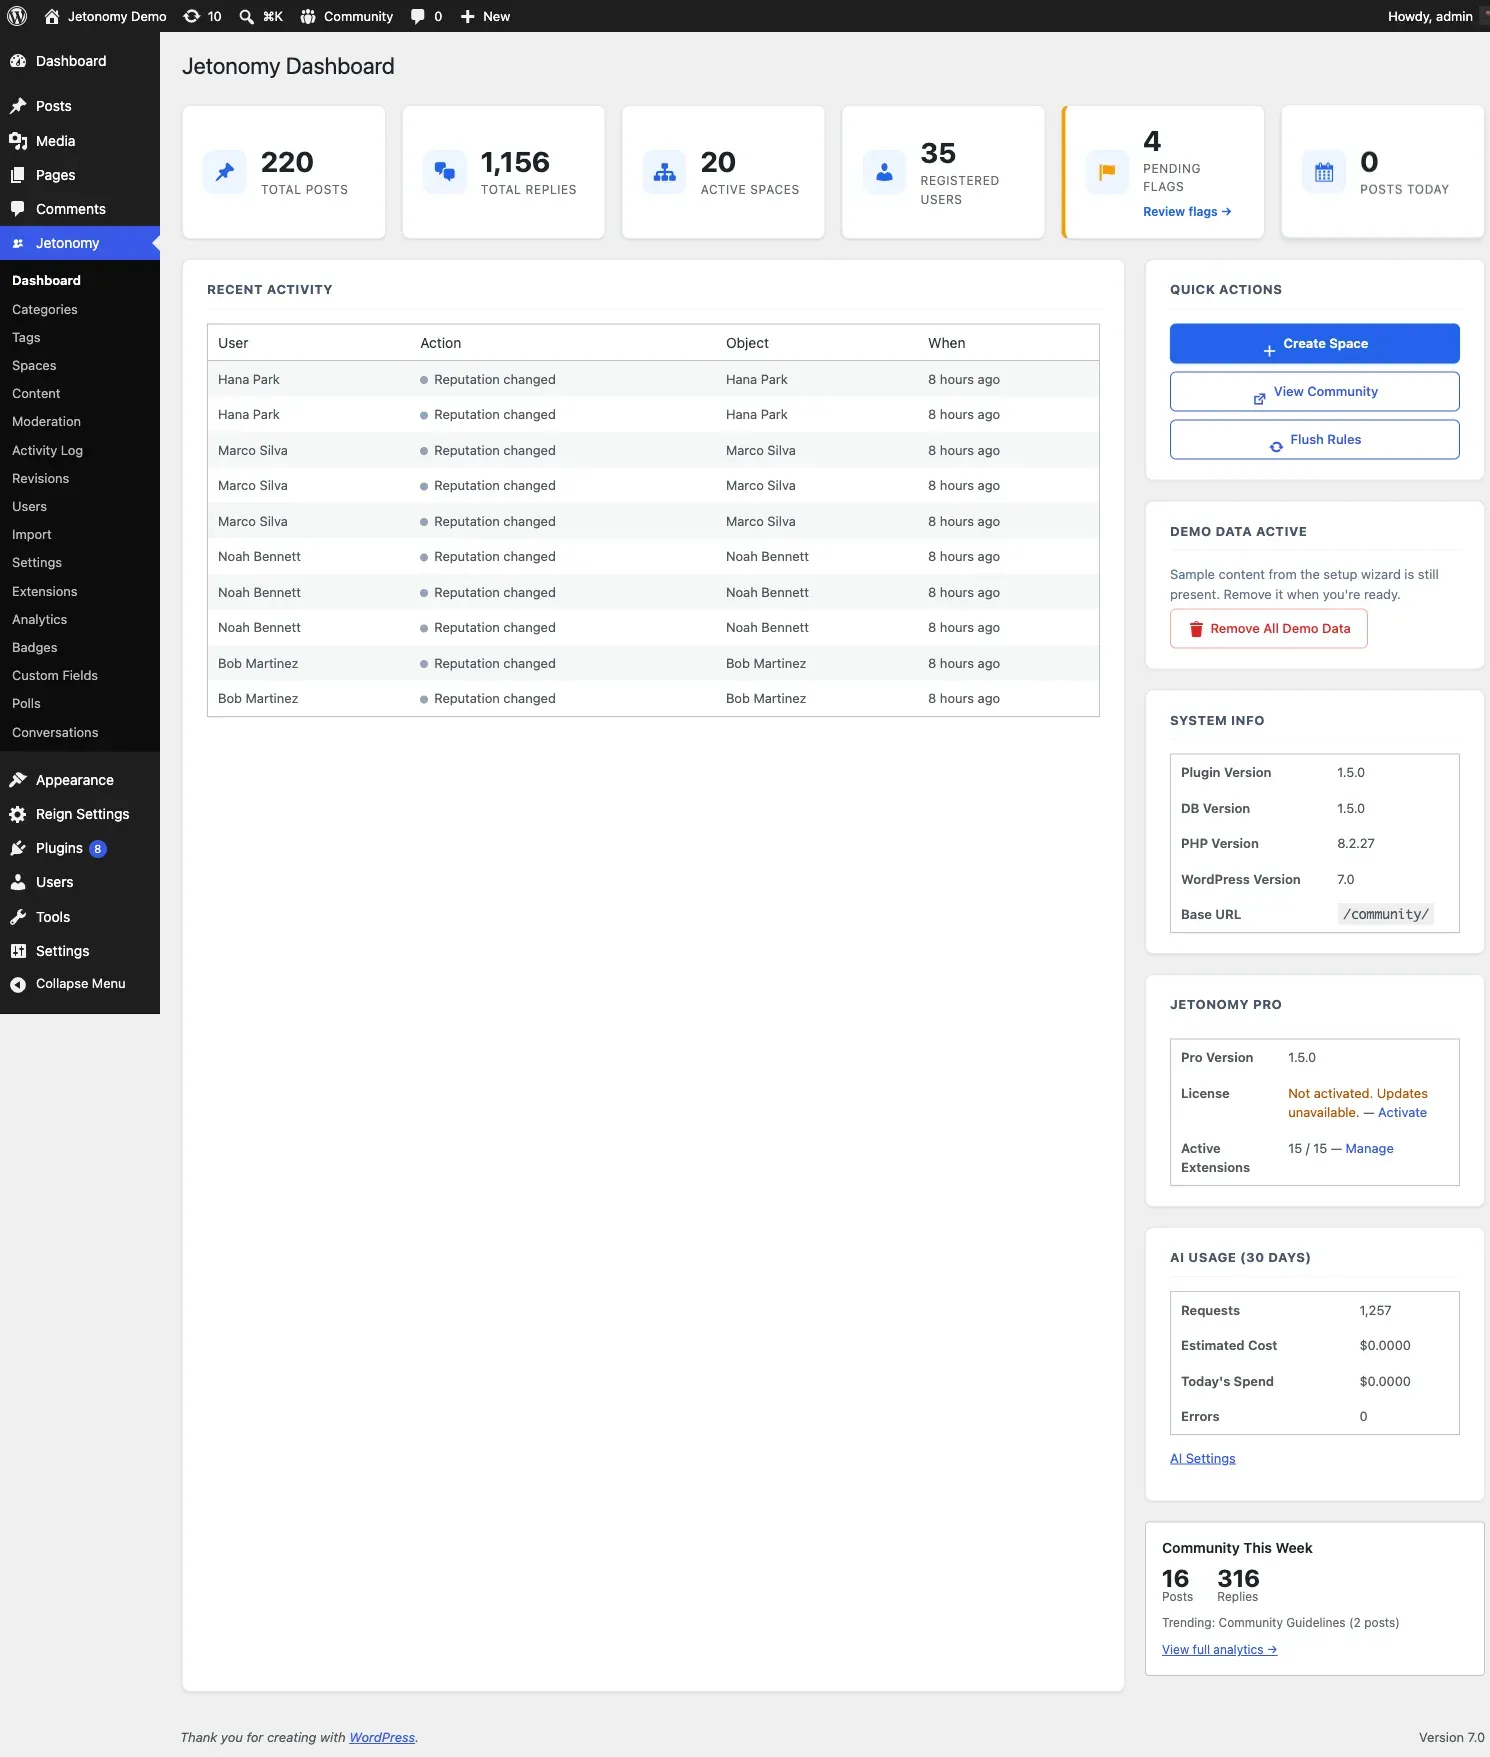
Task: Click the Posts pushpin icon in sidebar
Action: (x=18, y=106)
